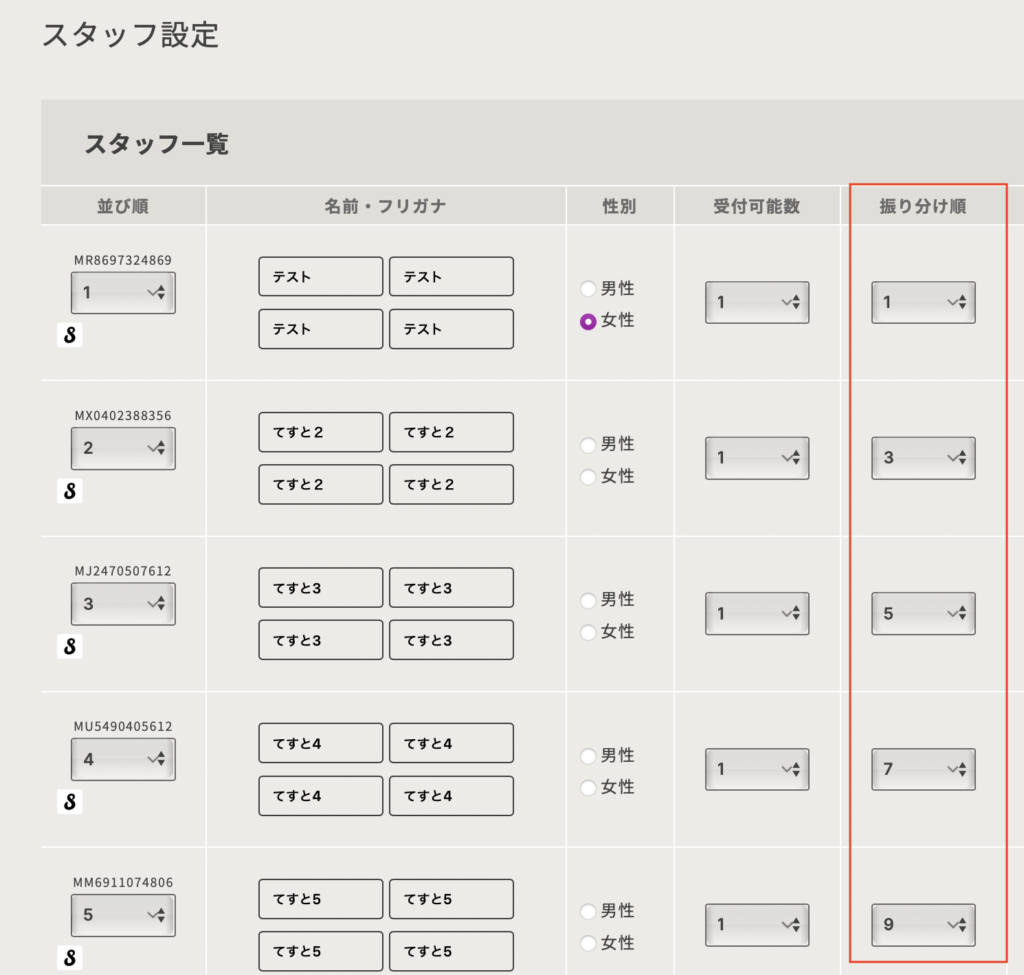Open the 振り分け順 dropdown showing 7
The width and height of the screenshot is (1024, 975).
coord(923,769)
